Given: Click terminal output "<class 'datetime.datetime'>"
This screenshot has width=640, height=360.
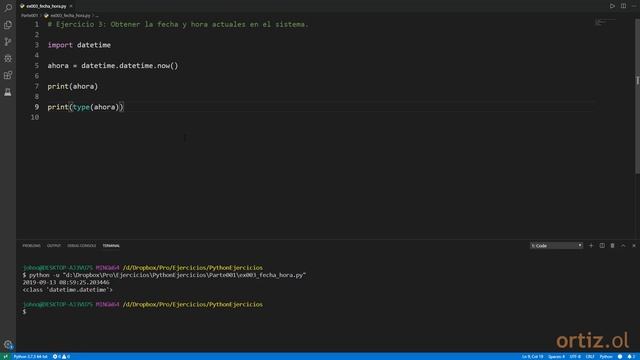Looking at the screenshot, I should [x=67, y=290].
